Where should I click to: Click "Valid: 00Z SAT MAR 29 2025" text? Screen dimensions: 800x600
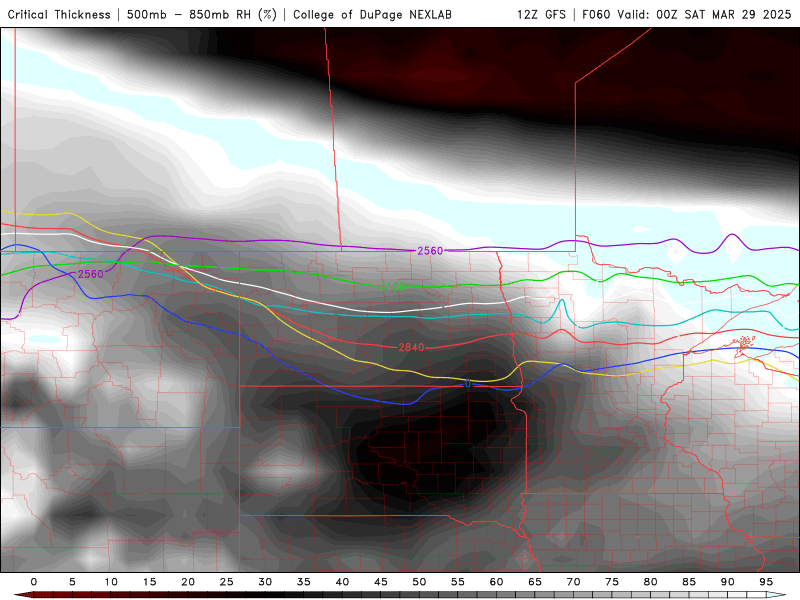pos(704,14)
